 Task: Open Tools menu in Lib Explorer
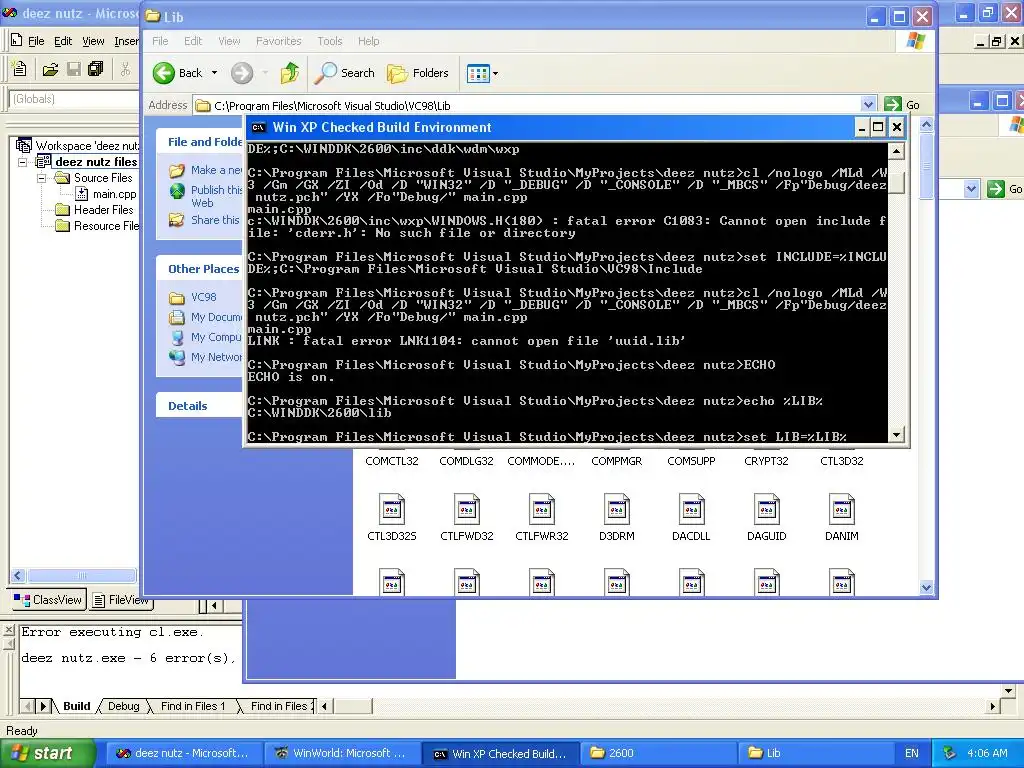coord(330,41)
